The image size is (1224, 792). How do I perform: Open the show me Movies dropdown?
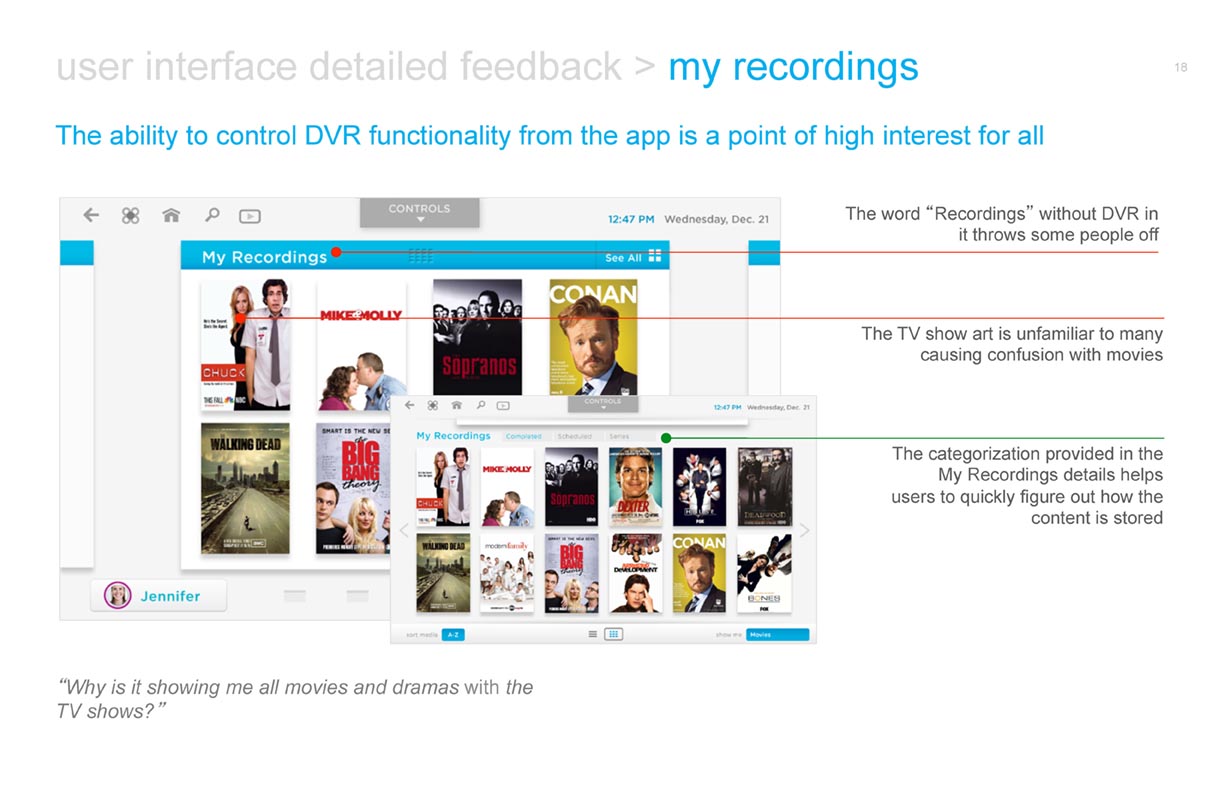[777, 634]
